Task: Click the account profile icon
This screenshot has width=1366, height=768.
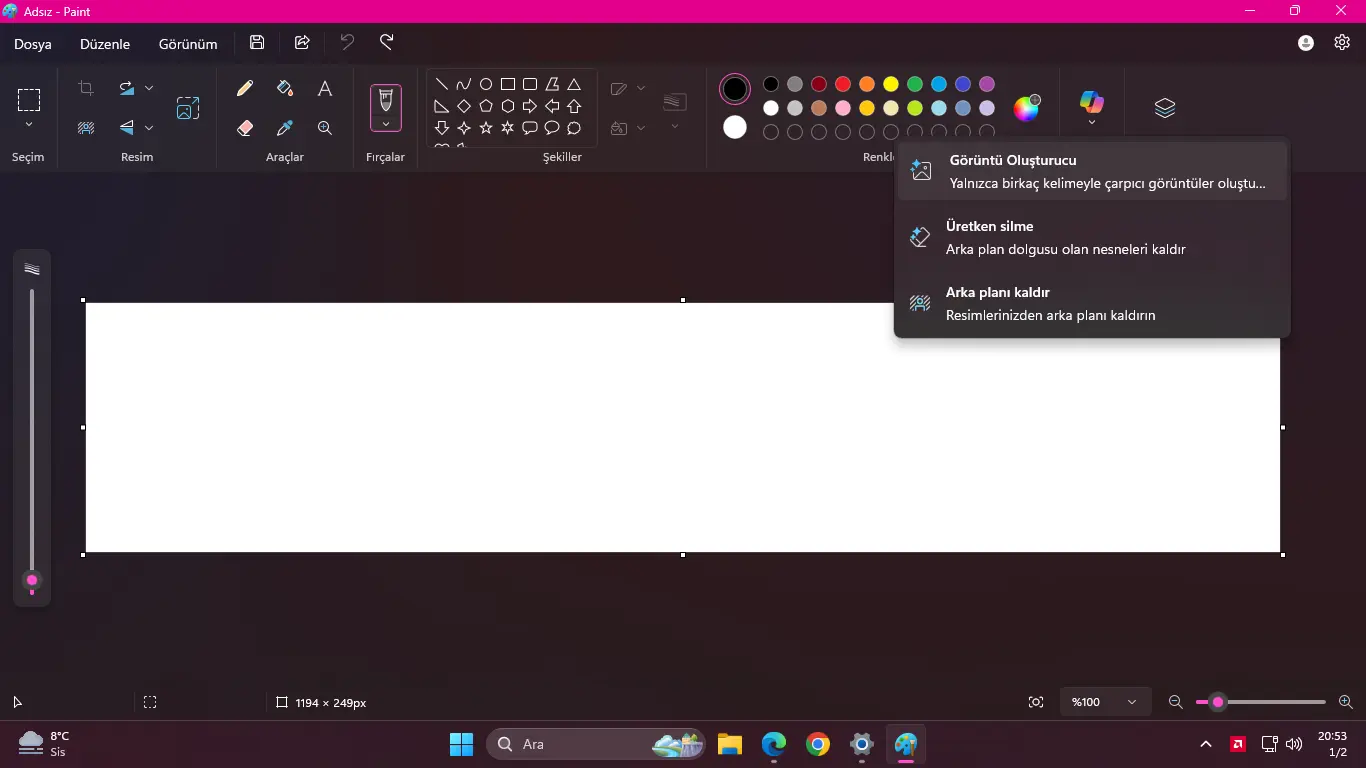Action: pos(1306,42)
